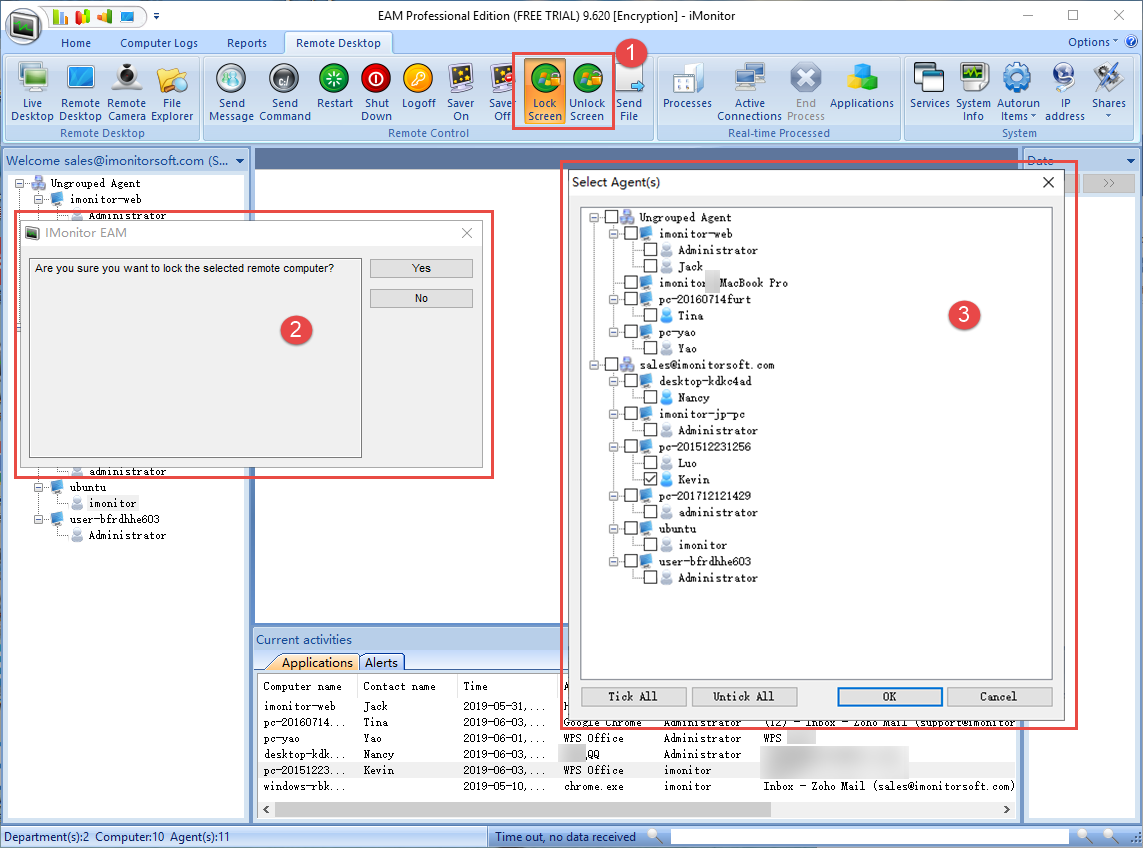Collapse ubuntu node in left agent tree

(x=38, y=487)
